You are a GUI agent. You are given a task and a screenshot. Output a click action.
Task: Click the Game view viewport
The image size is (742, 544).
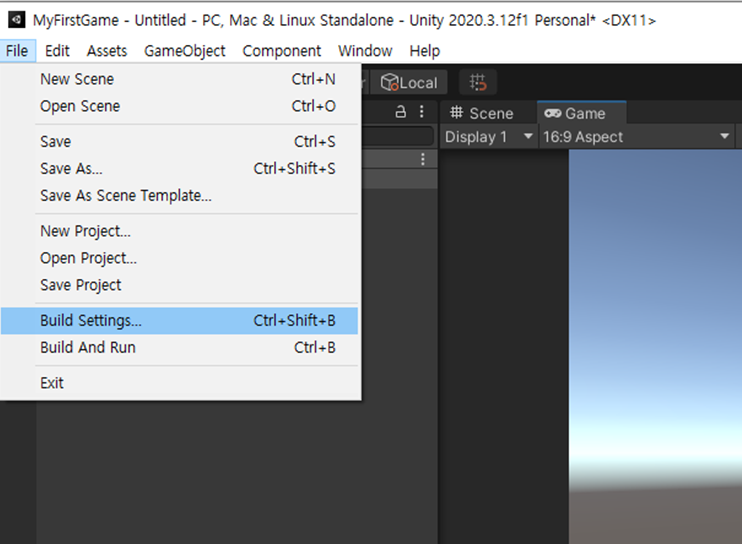pos(655,346)
